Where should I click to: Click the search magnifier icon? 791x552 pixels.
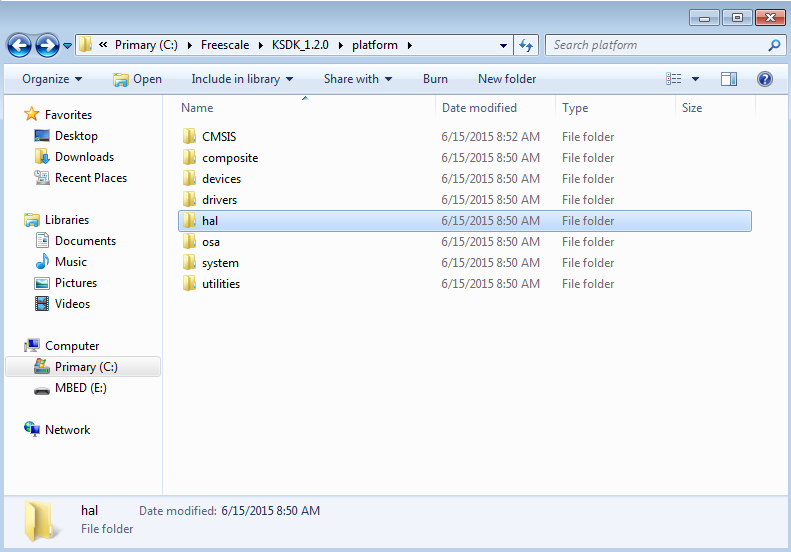pos(773,45)
